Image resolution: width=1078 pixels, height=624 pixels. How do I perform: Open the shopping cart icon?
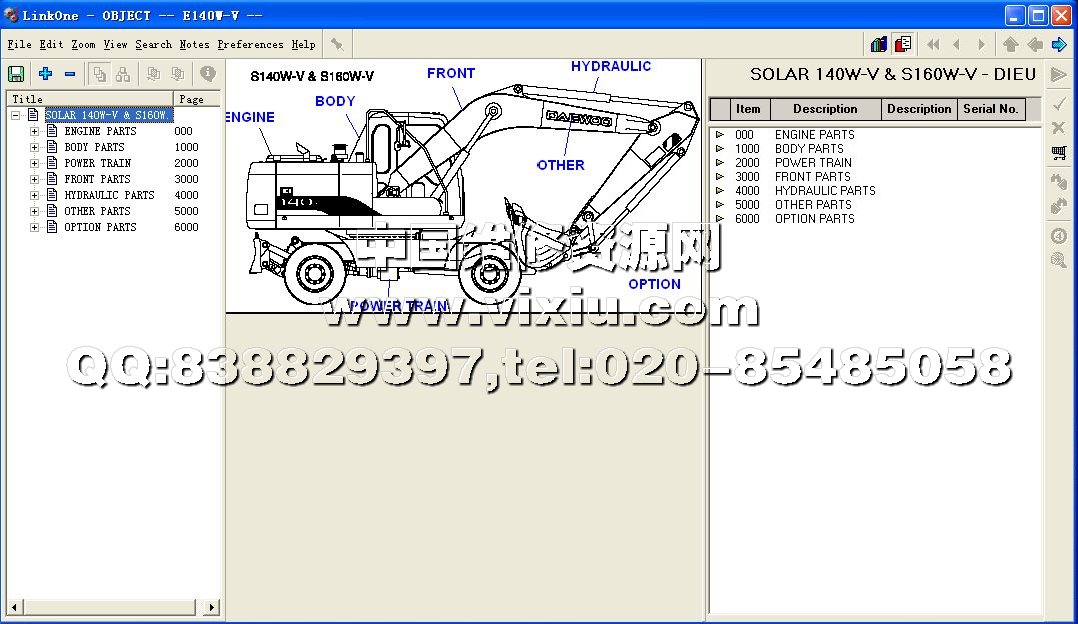point(1059,153)
